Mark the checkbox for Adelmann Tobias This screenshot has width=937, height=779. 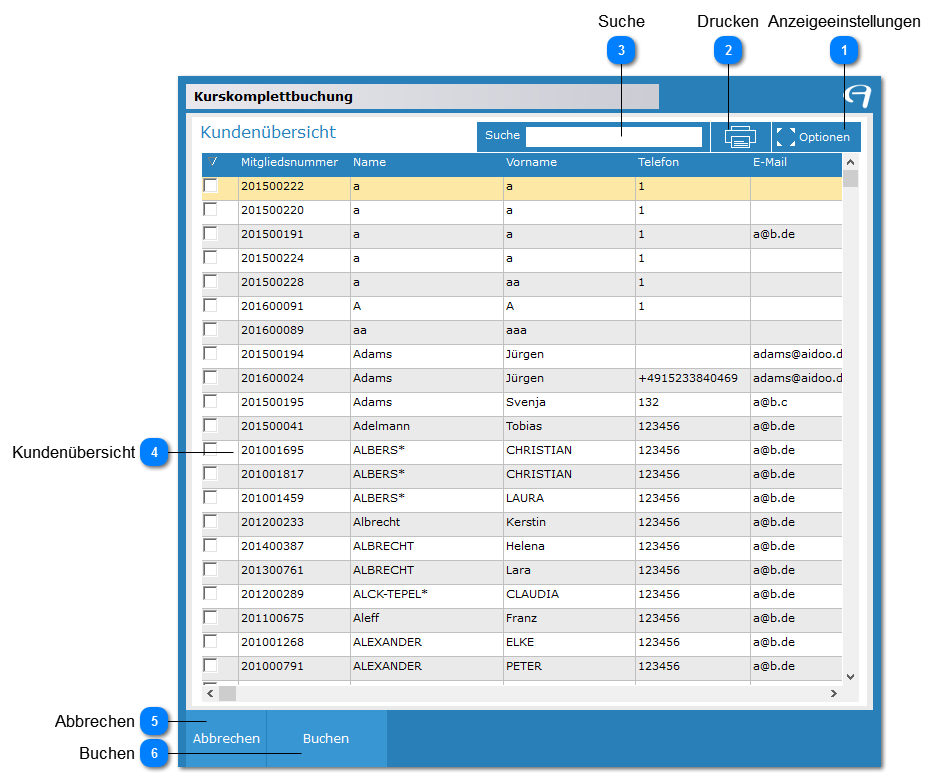pyautogui.click(x=210, y=425)
